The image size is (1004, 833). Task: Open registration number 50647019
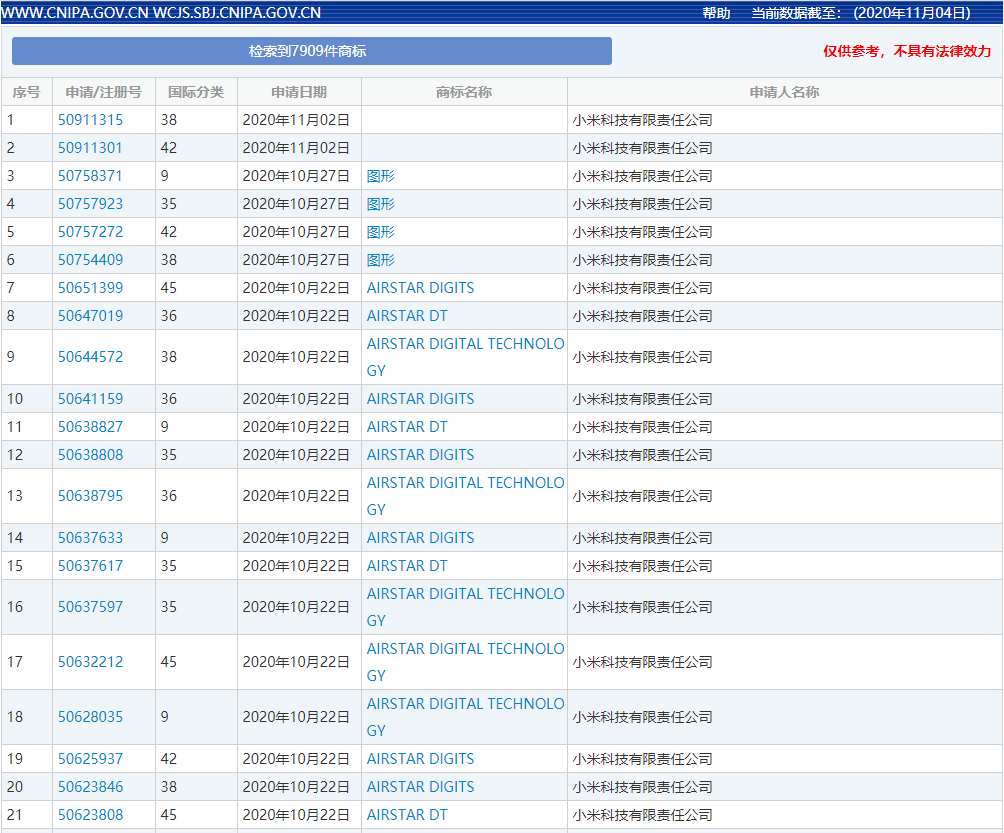click(x=90, y=316)
